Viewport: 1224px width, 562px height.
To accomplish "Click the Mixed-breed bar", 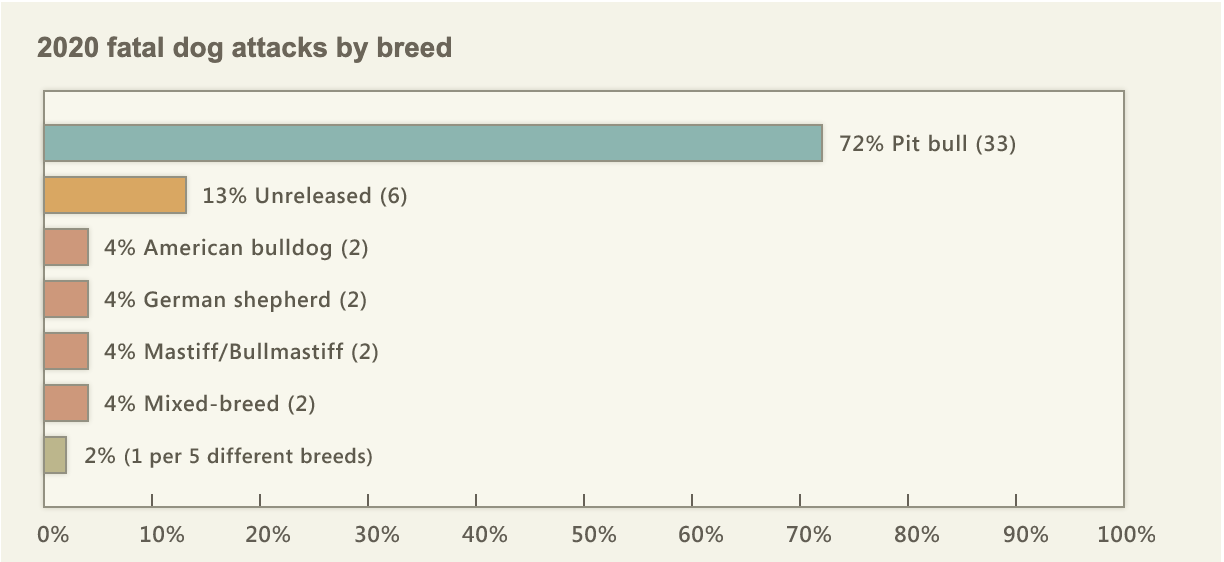I will click(66, 403).
